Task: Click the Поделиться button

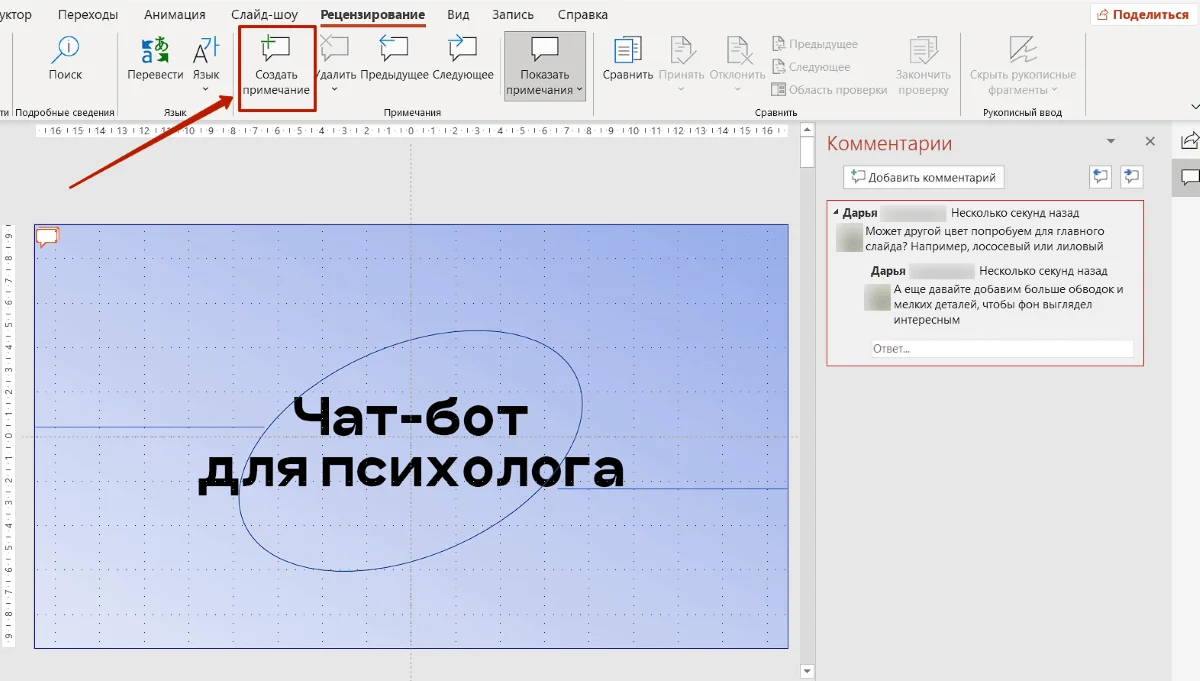Action: tap(1142, 15)
